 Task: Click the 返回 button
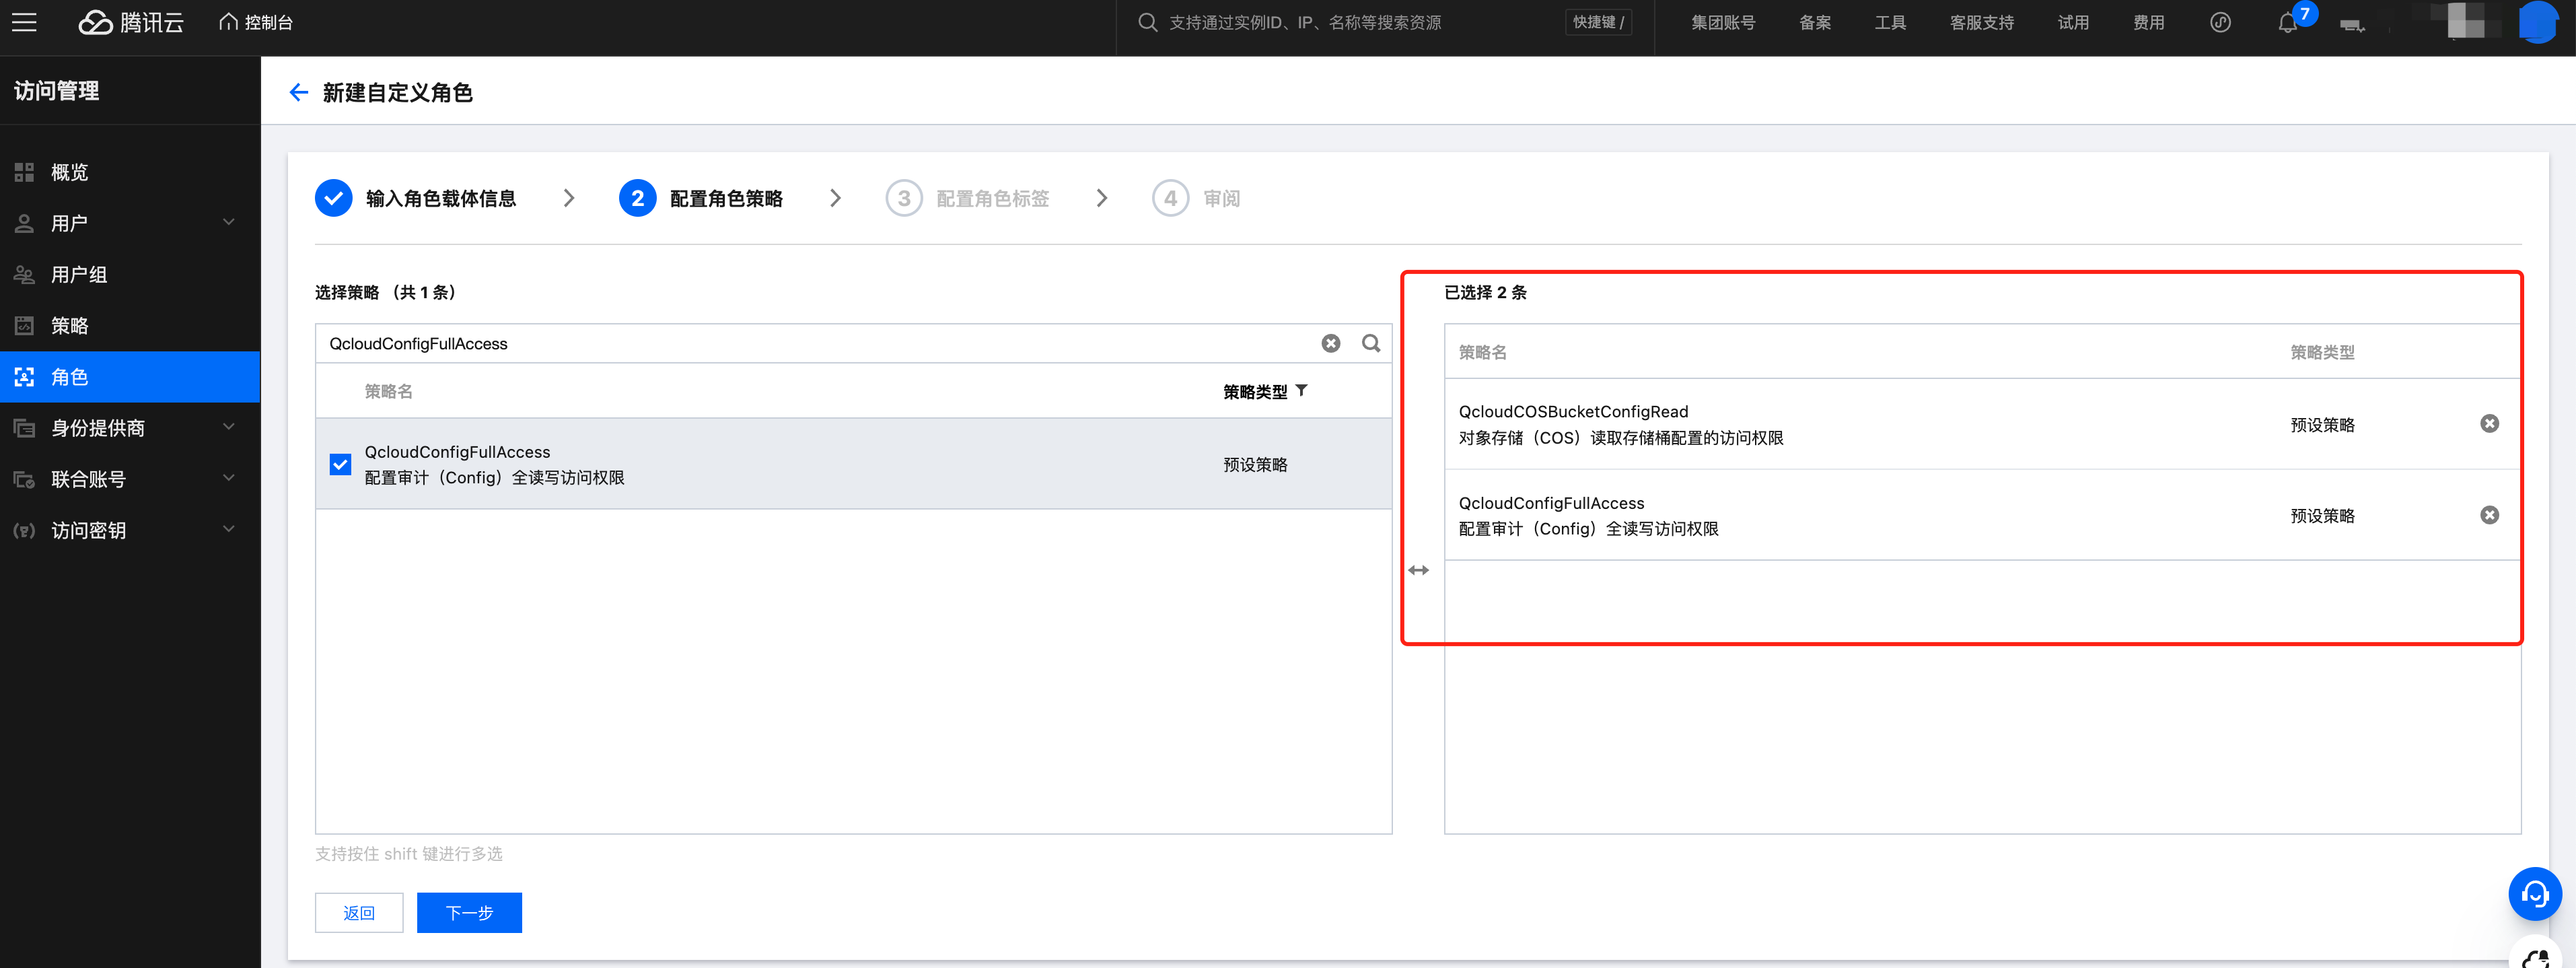point(359,912)
